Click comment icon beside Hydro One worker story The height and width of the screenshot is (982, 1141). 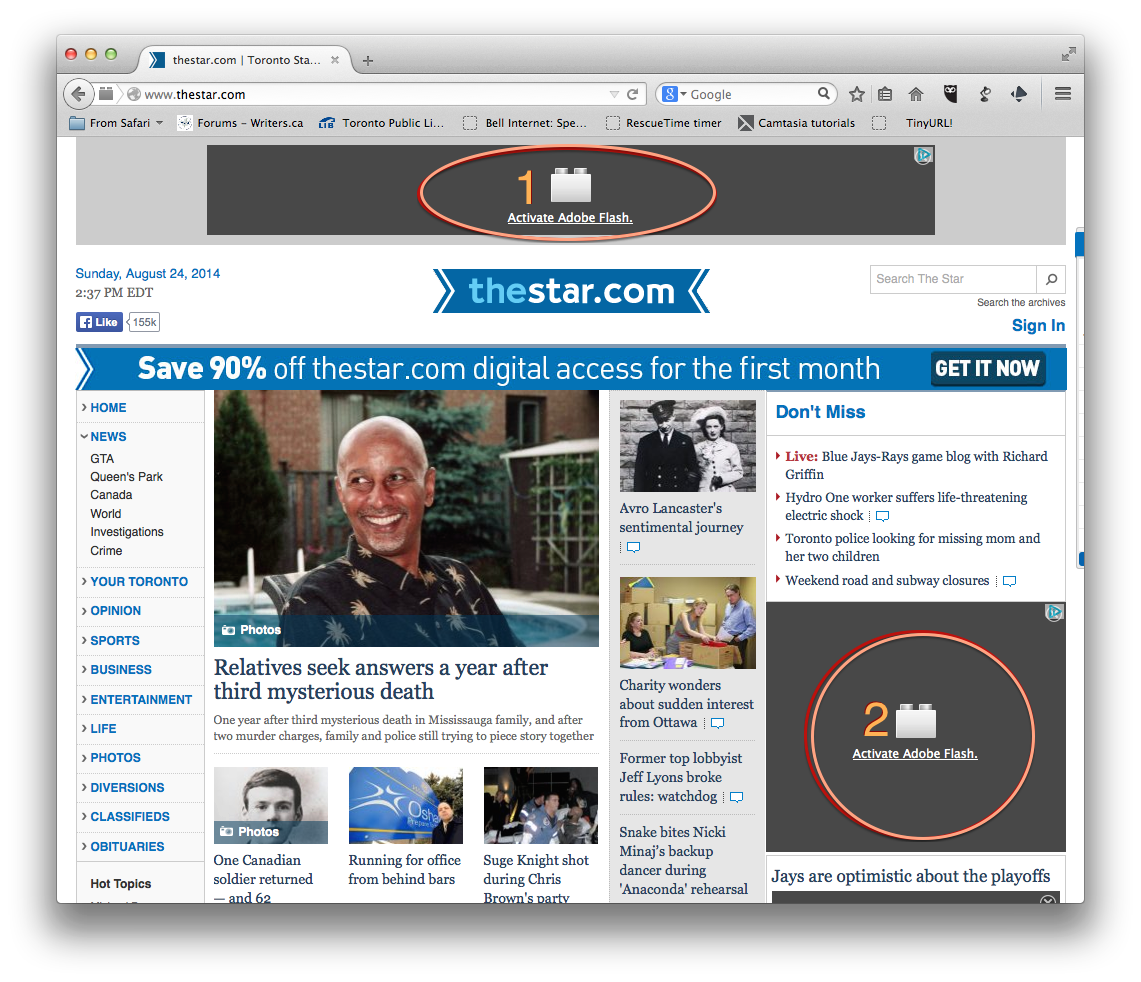[882, 516]
